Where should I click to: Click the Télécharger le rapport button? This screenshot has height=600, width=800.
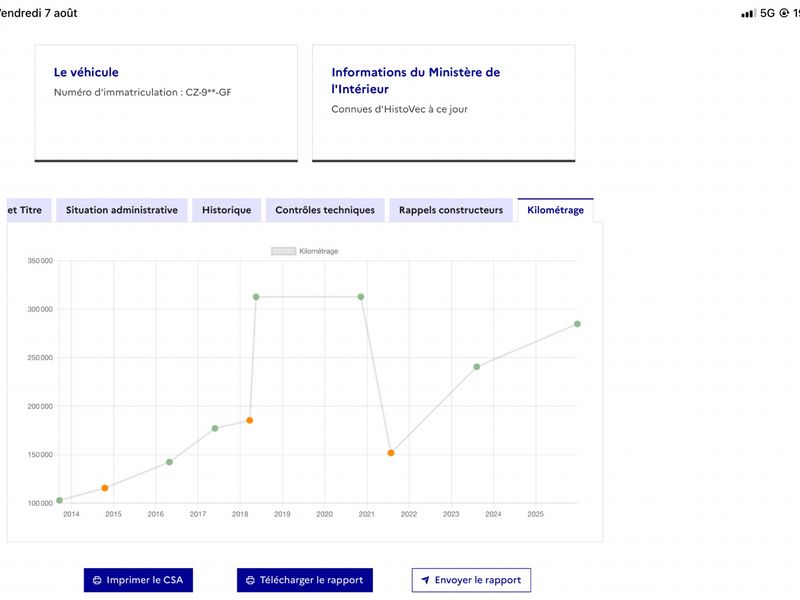point(305,580)
